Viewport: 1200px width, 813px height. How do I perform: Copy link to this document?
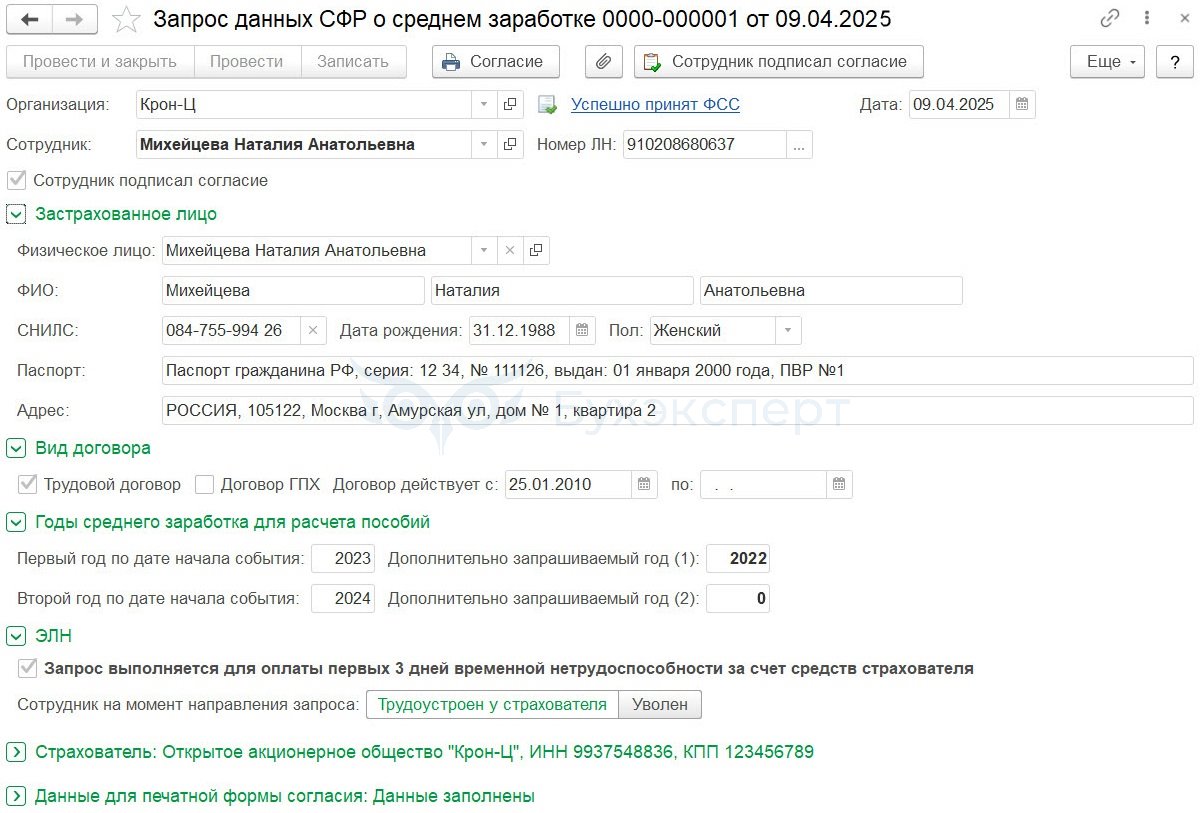(x=1109, y=19)
